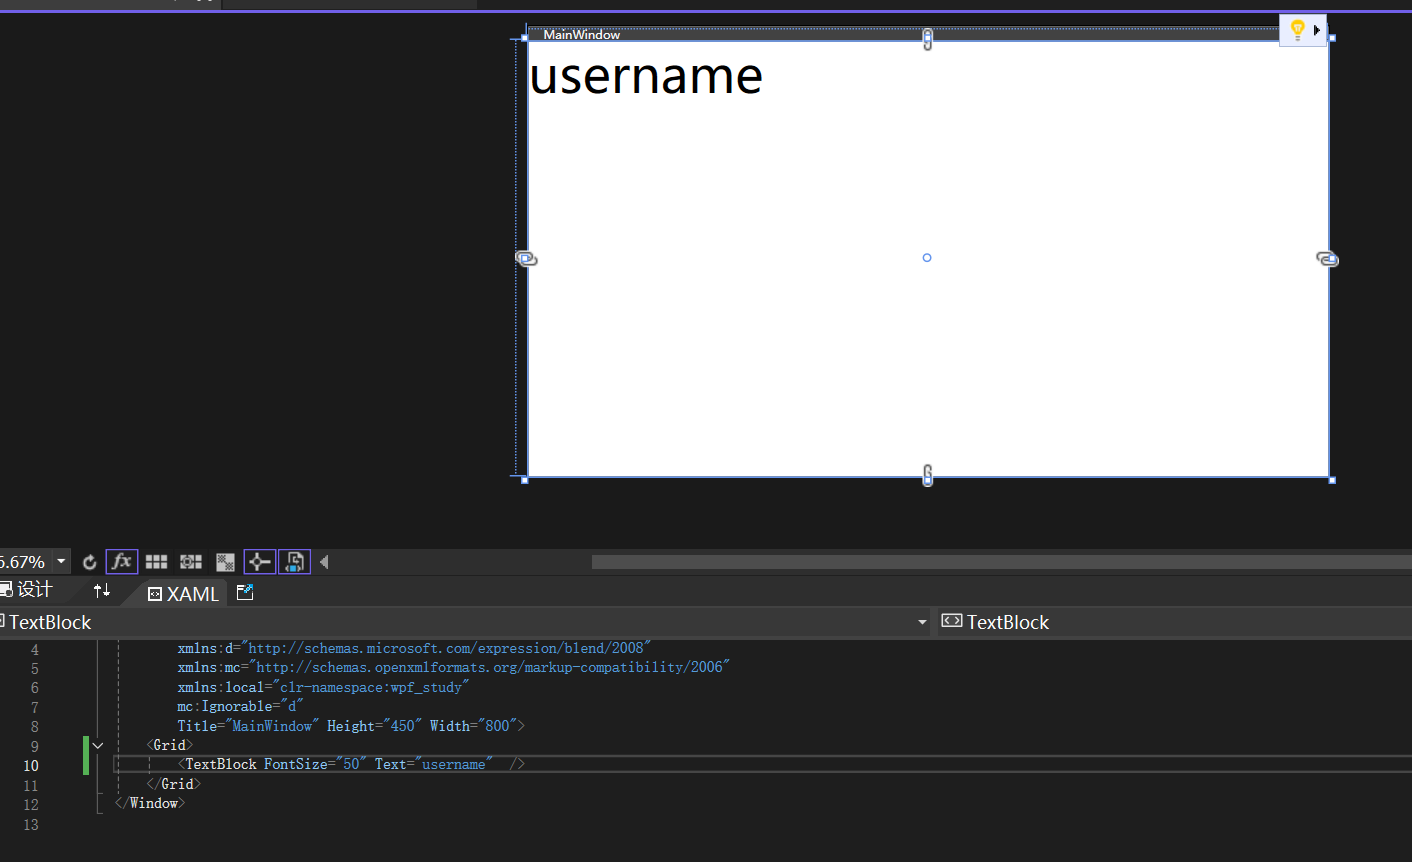Click the top margin chain-link anchor
This screenshot has height=862, width=1412.
pos(927,40)
